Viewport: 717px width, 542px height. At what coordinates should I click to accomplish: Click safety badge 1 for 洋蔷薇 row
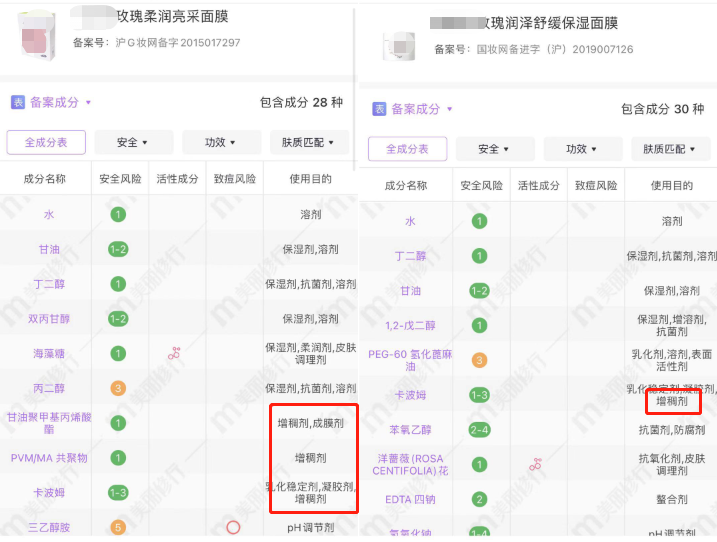479,465
